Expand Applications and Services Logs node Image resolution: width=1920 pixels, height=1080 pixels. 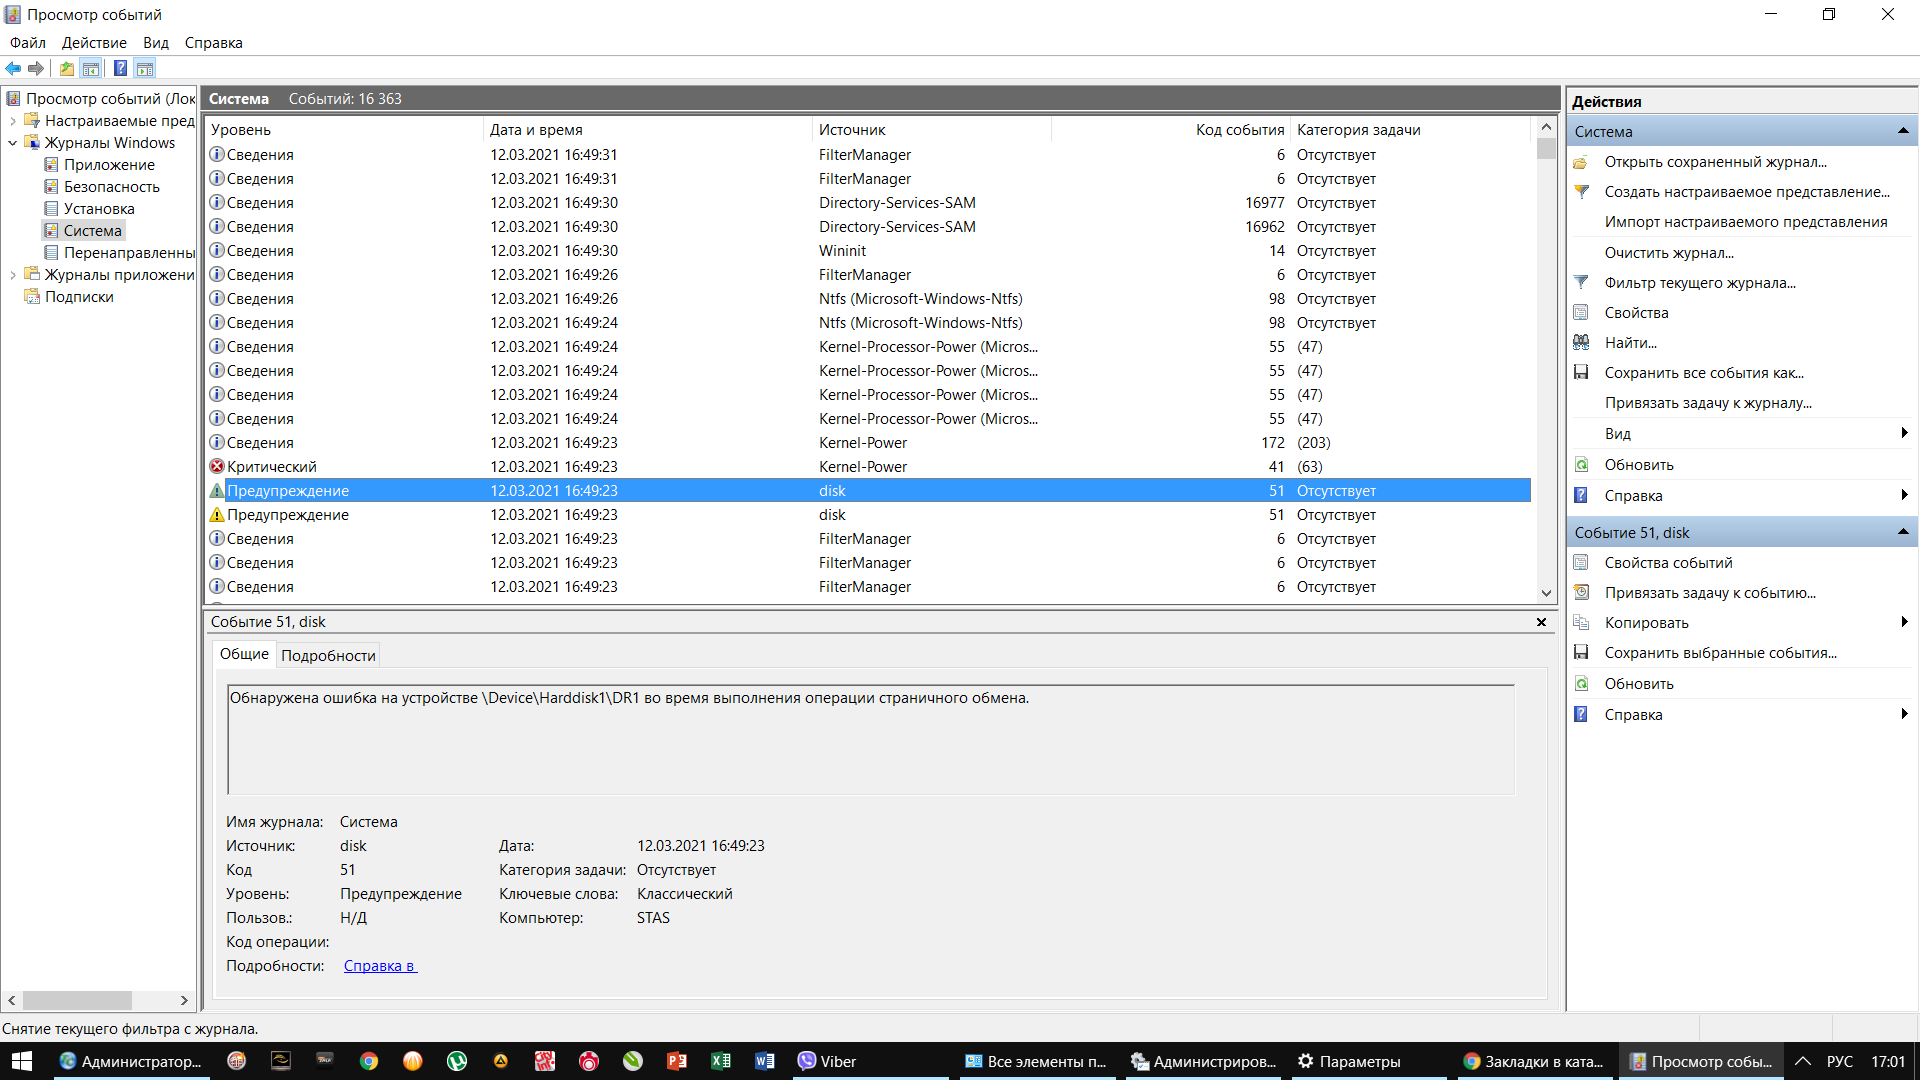[12, 275]
